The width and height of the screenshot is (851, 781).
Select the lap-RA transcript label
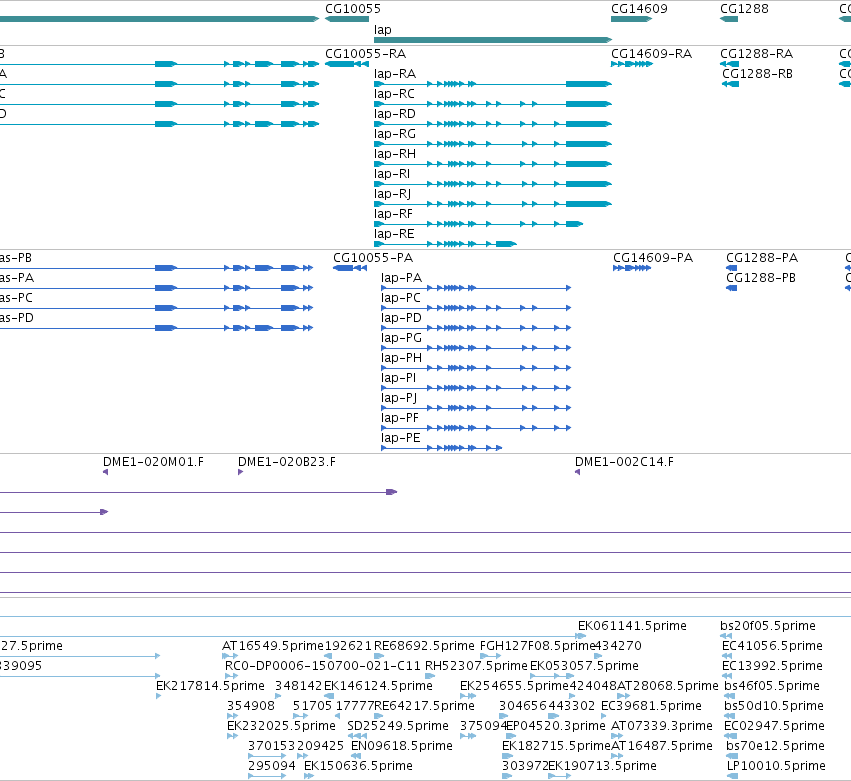coord(395,74)
